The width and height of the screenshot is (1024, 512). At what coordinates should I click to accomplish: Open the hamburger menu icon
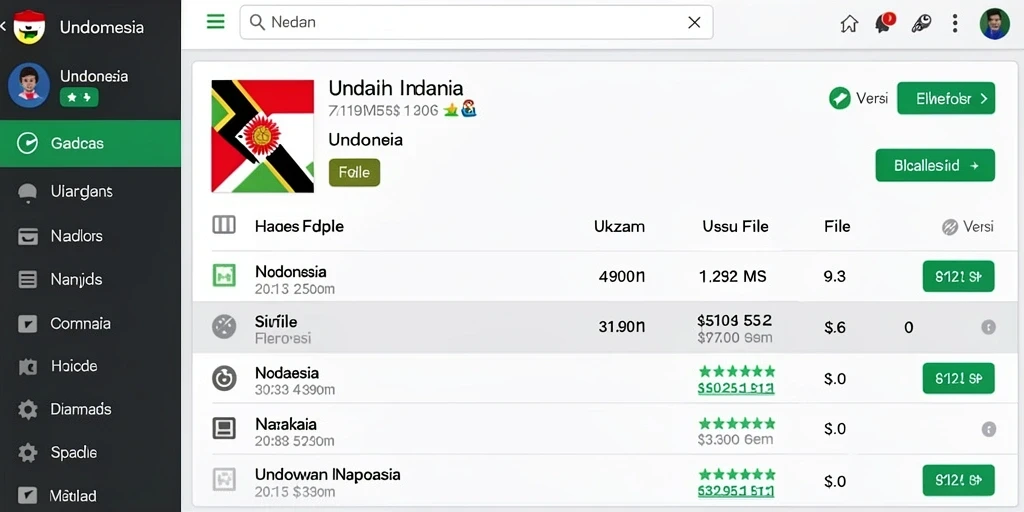[x=216, y=22]
